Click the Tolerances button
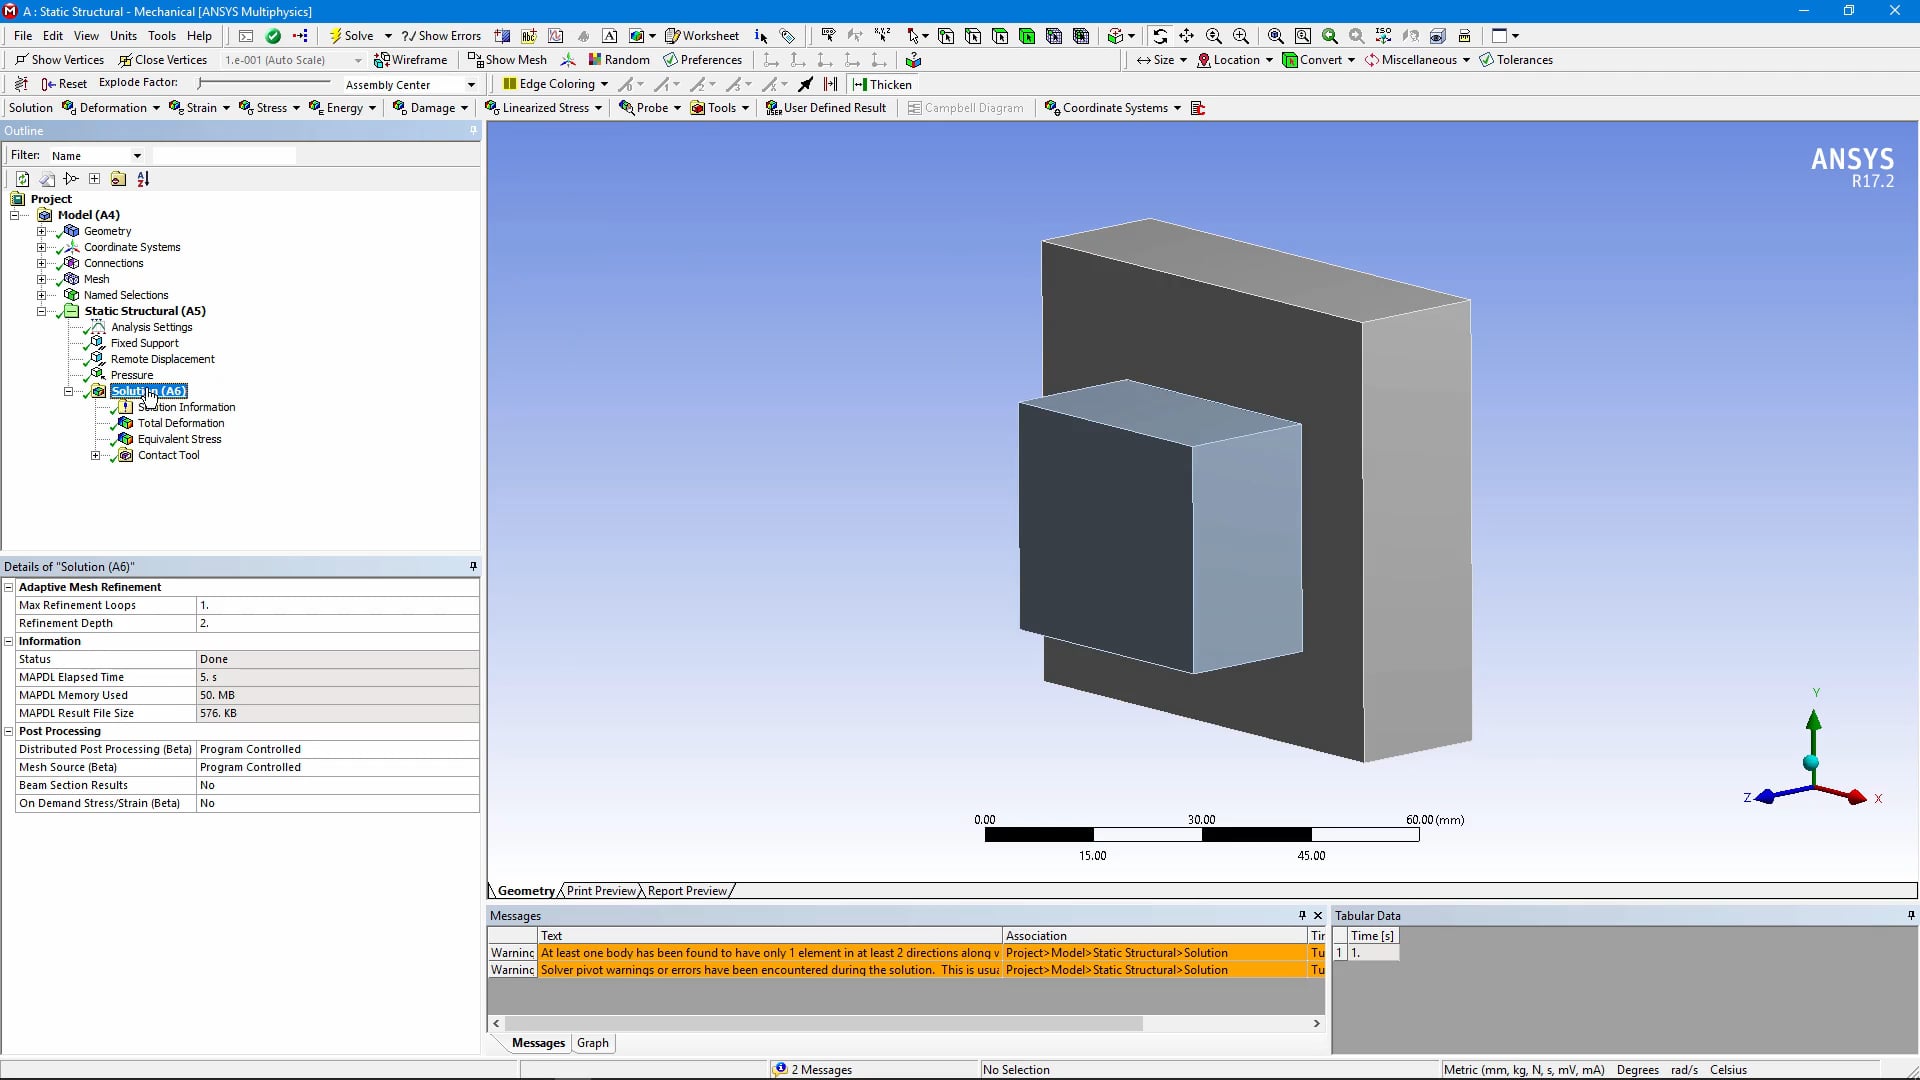 [1516, 60]
